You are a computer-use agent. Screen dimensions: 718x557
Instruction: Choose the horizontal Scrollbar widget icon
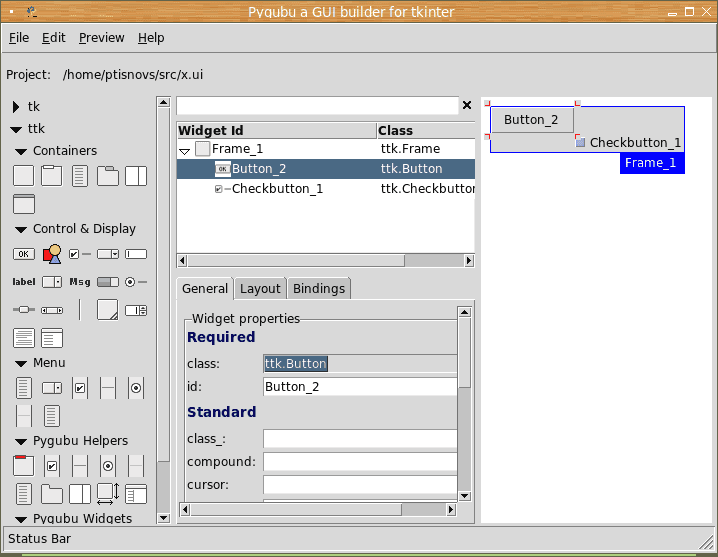click(52, 311)
